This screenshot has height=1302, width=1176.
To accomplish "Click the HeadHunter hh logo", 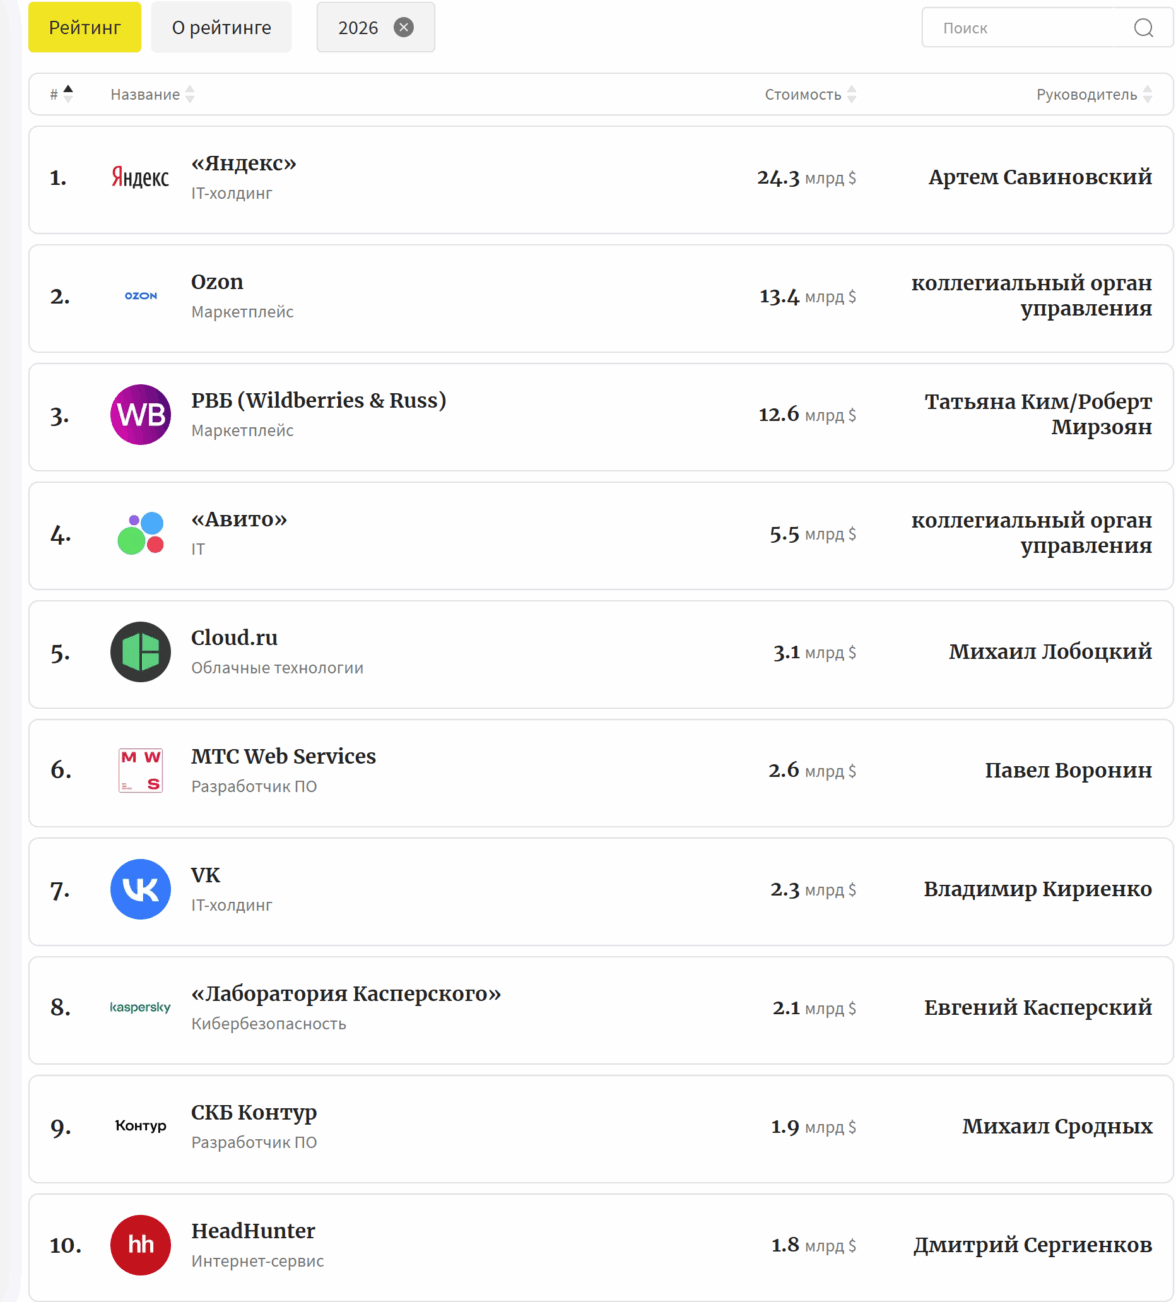I will click(140, 1245).
